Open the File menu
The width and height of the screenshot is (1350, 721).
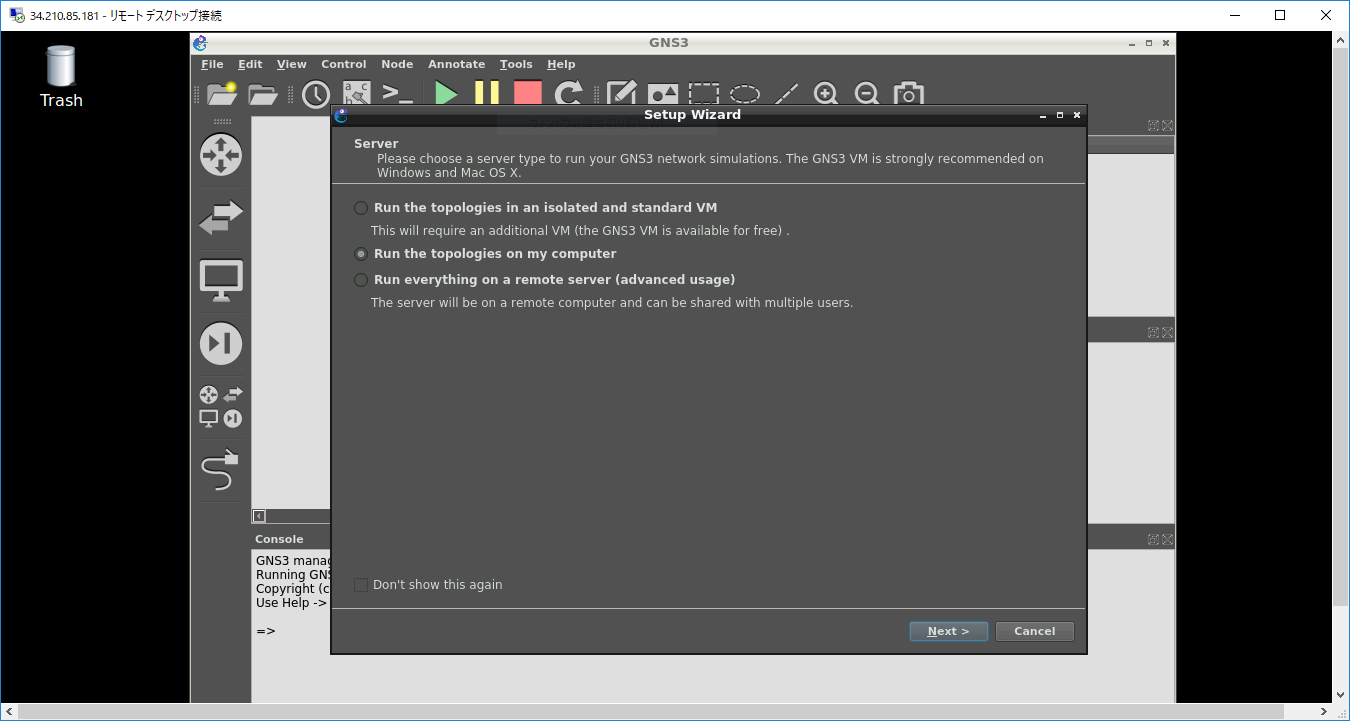pyautogui.click(x=212, y=64)
